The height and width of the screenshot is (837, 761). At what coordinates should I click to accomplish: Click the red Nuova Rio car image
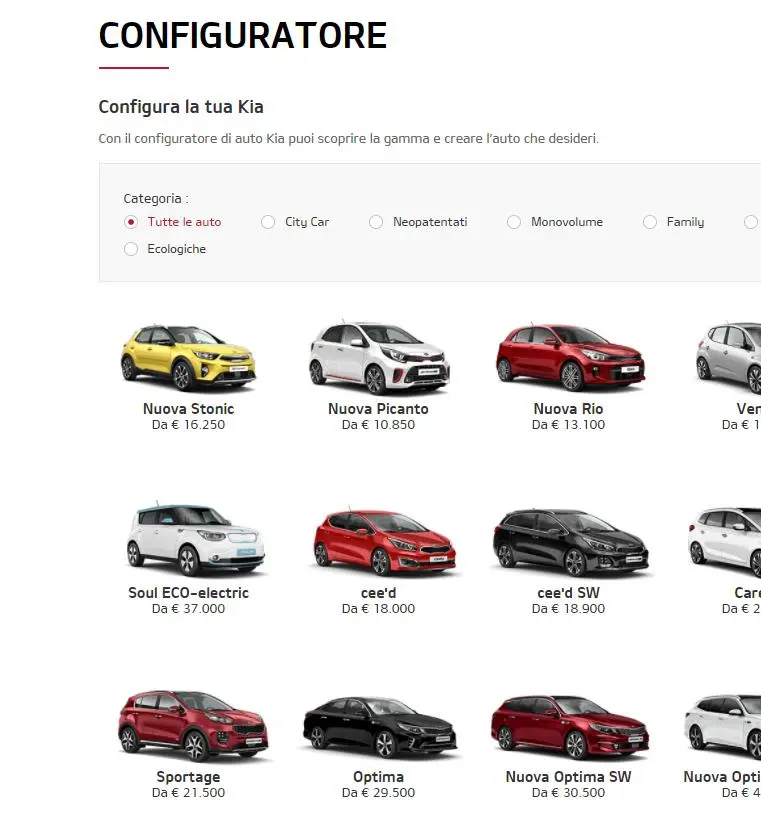[570, 358]
